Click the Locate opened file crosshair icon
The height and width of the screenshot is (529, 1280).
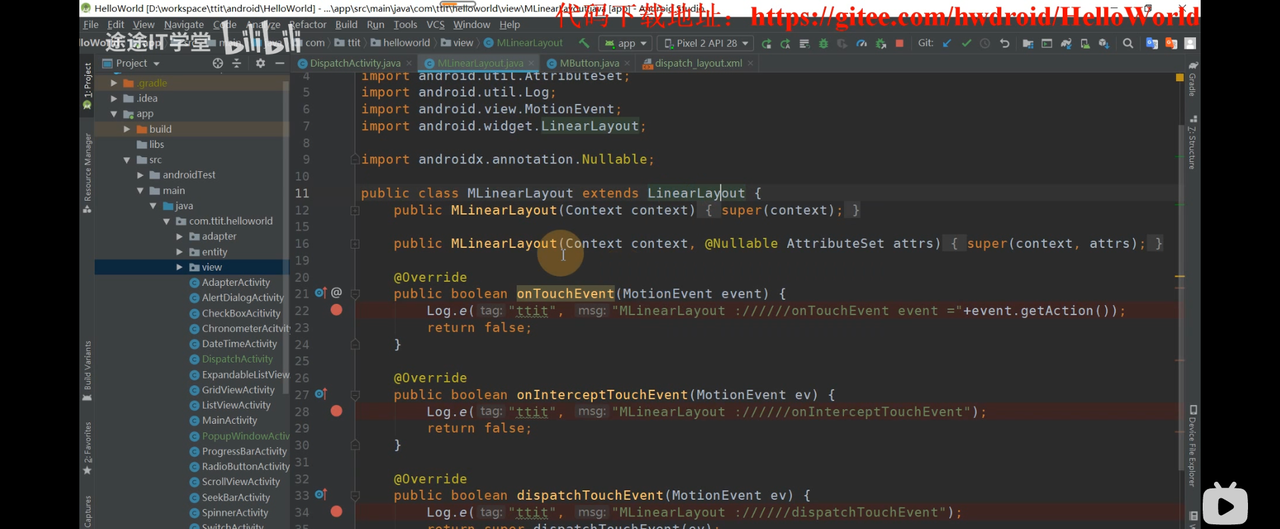pos(218,63)
